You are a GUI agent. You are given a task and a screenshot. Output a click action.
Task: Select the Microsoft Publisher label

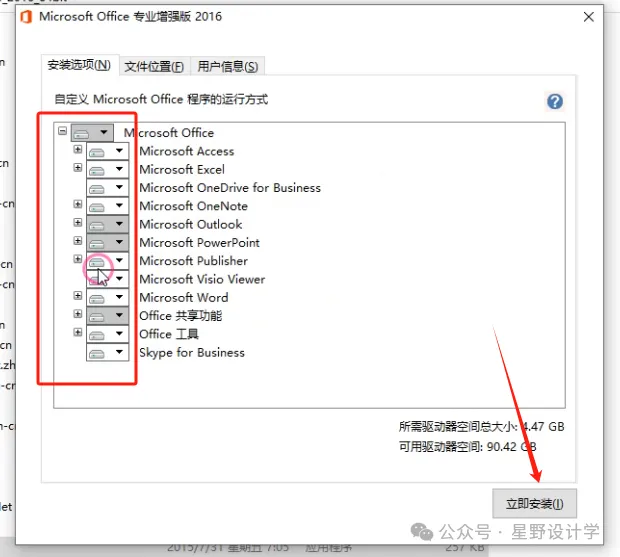[x=193, y=261]
